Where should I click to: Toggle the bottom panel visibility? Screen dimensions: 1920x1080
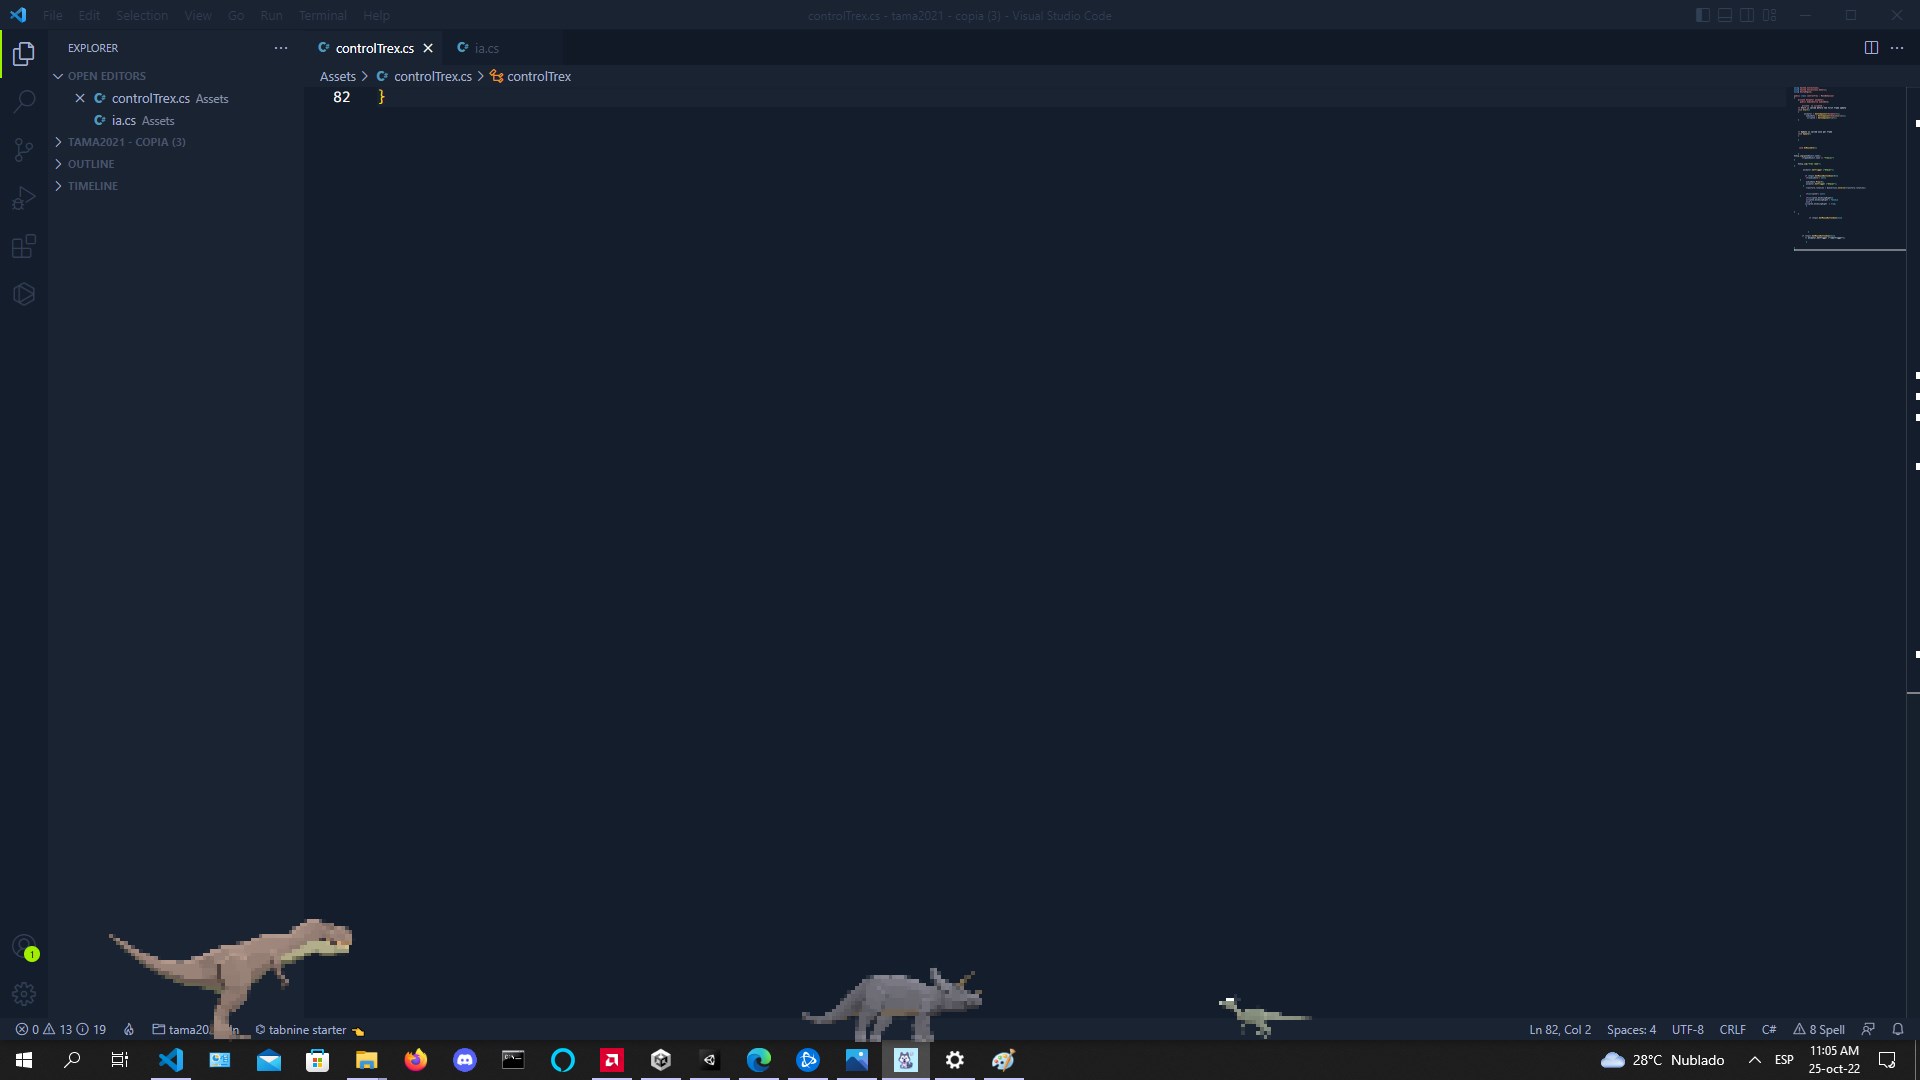pyautogui.click(x=1725, y=15)
